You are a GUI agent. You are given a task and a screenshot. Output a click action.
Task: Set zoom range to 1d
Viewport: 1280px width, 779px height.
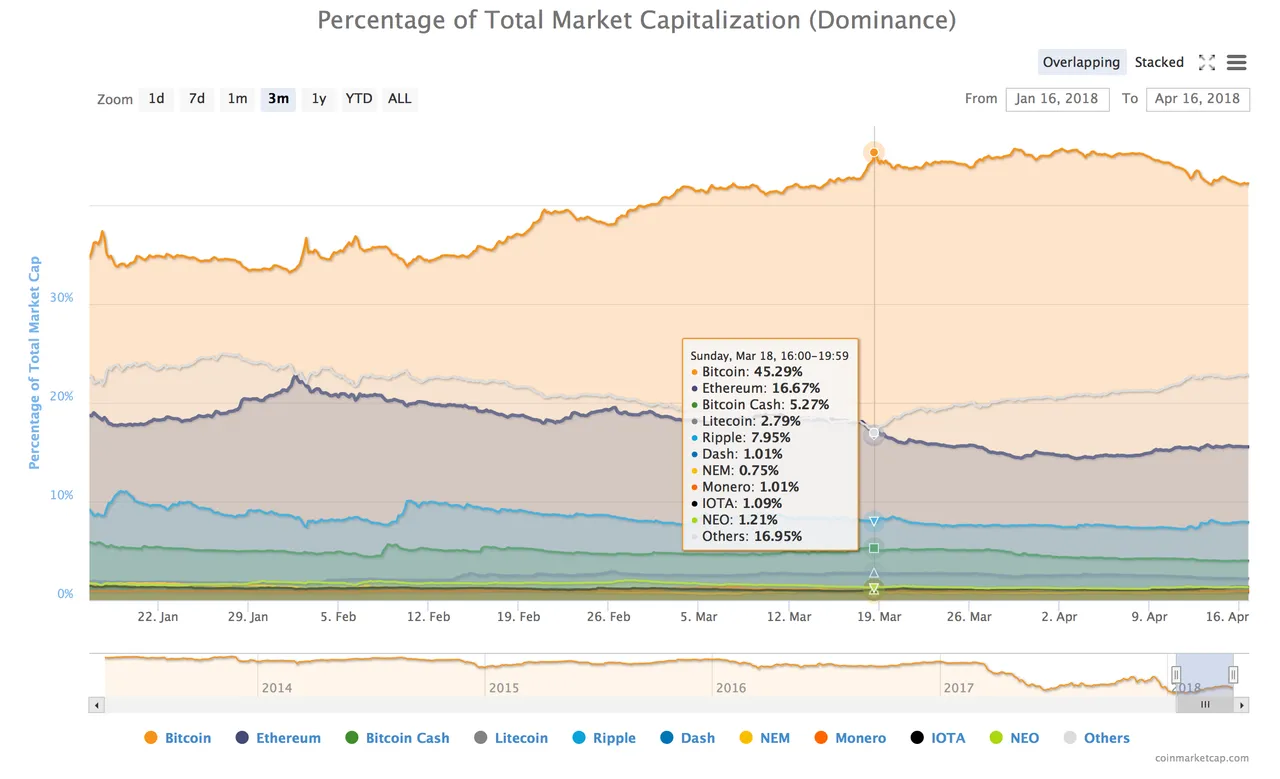click(156, 98)
